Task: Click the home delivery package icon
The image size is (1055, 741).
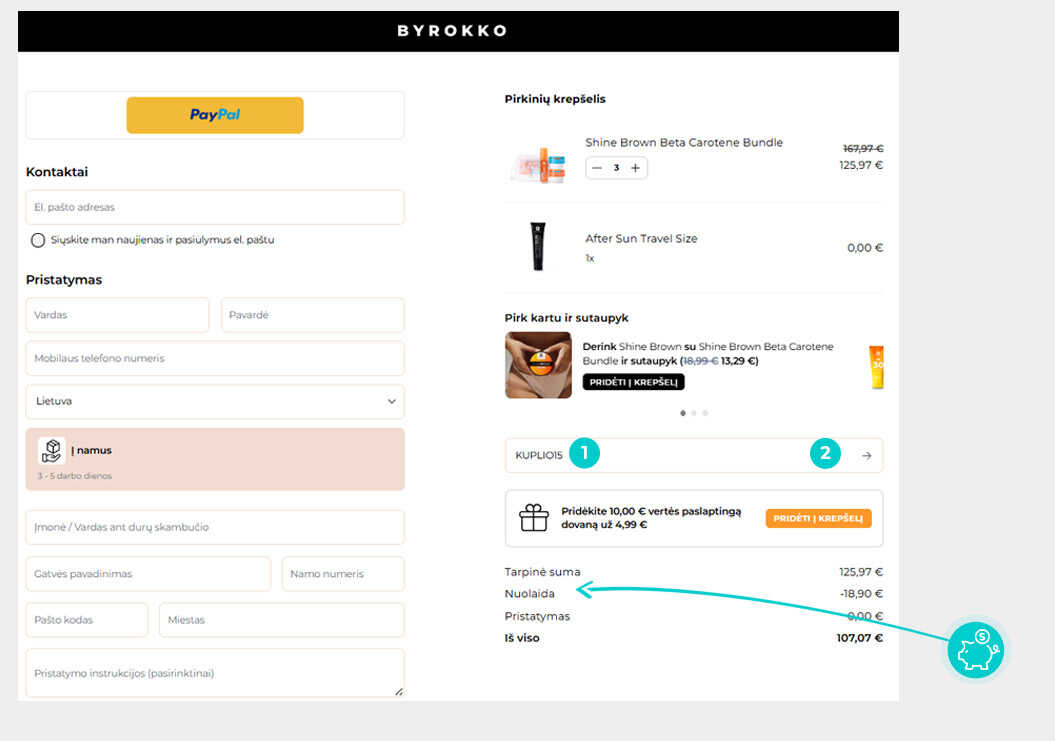Action: 52,451
